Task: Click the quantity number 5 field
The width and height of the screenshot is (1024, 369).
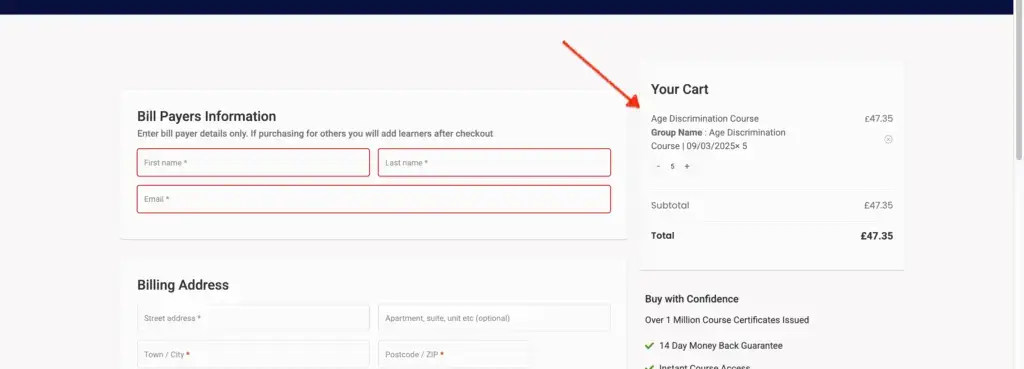Action: [672, 167]
